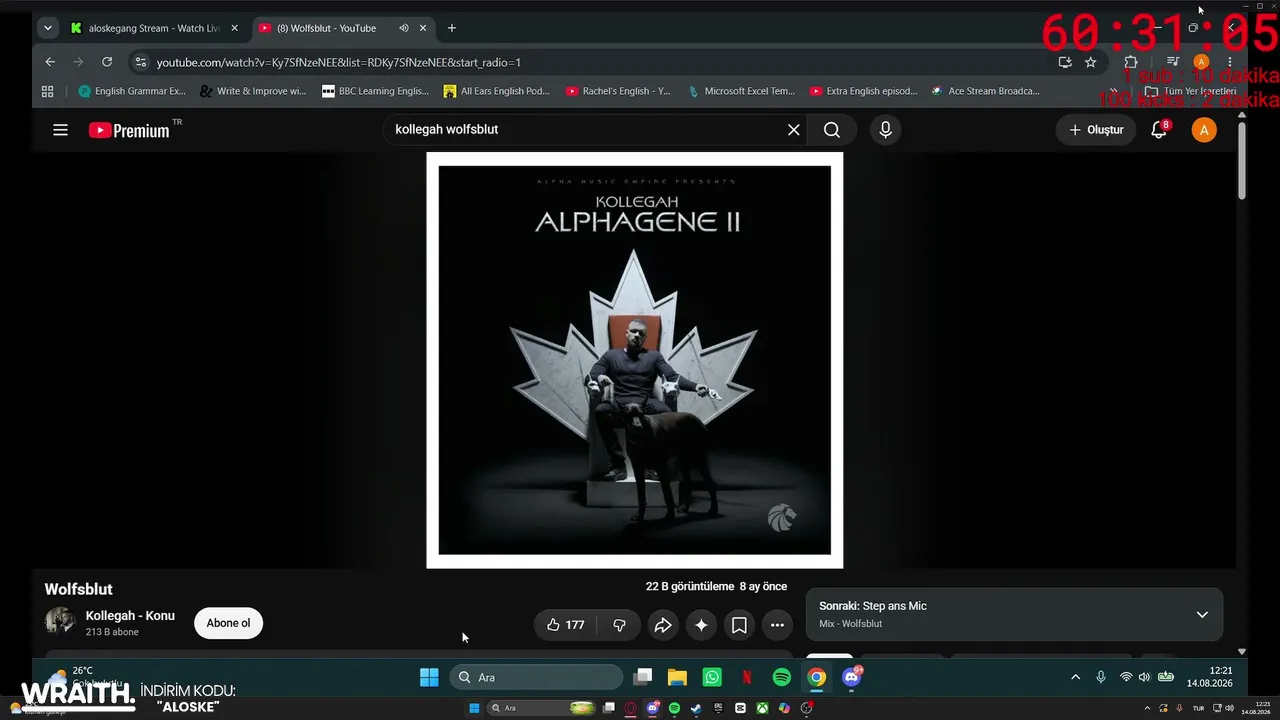Open the YouTube guide hamburger menu
The image size is (1280, 720).
click(x=60, y=130)
